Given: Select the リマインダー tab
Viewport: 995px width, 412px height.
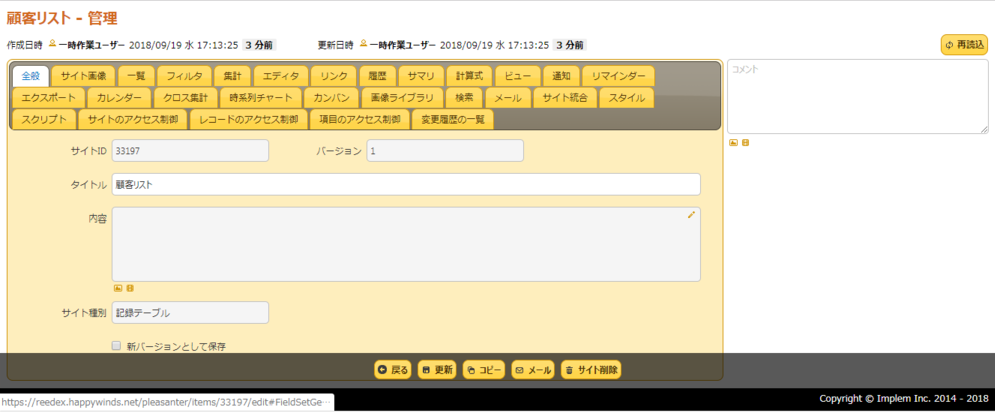Looking at the screenshot, I should 618,76.
